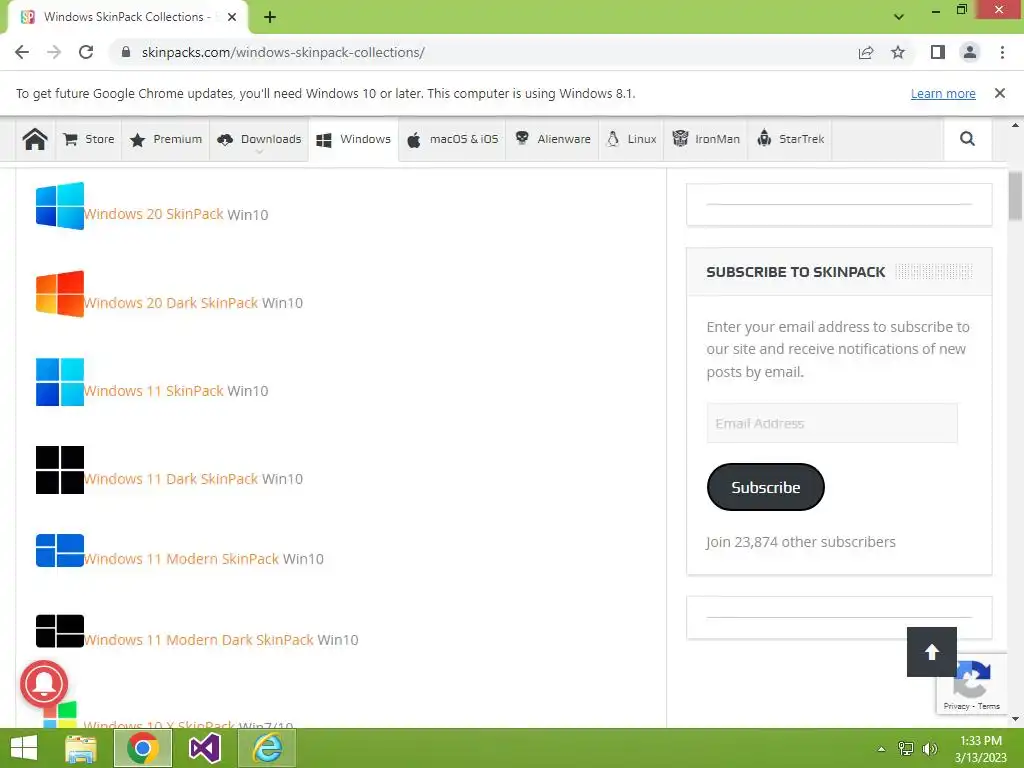Open the StarTrek section
Screen dimensions: 1024x768
790,139
